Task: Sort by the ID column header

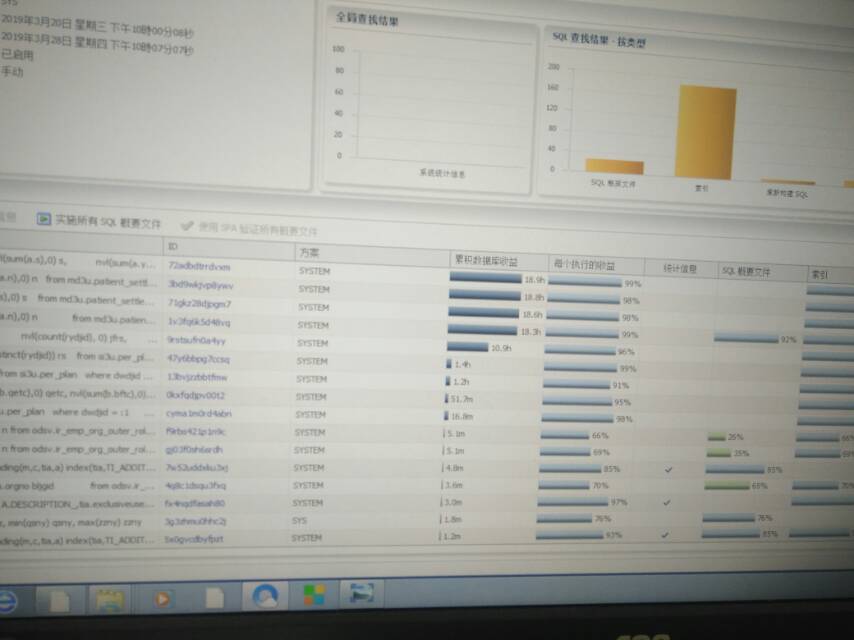Action: tap(173, 246)
